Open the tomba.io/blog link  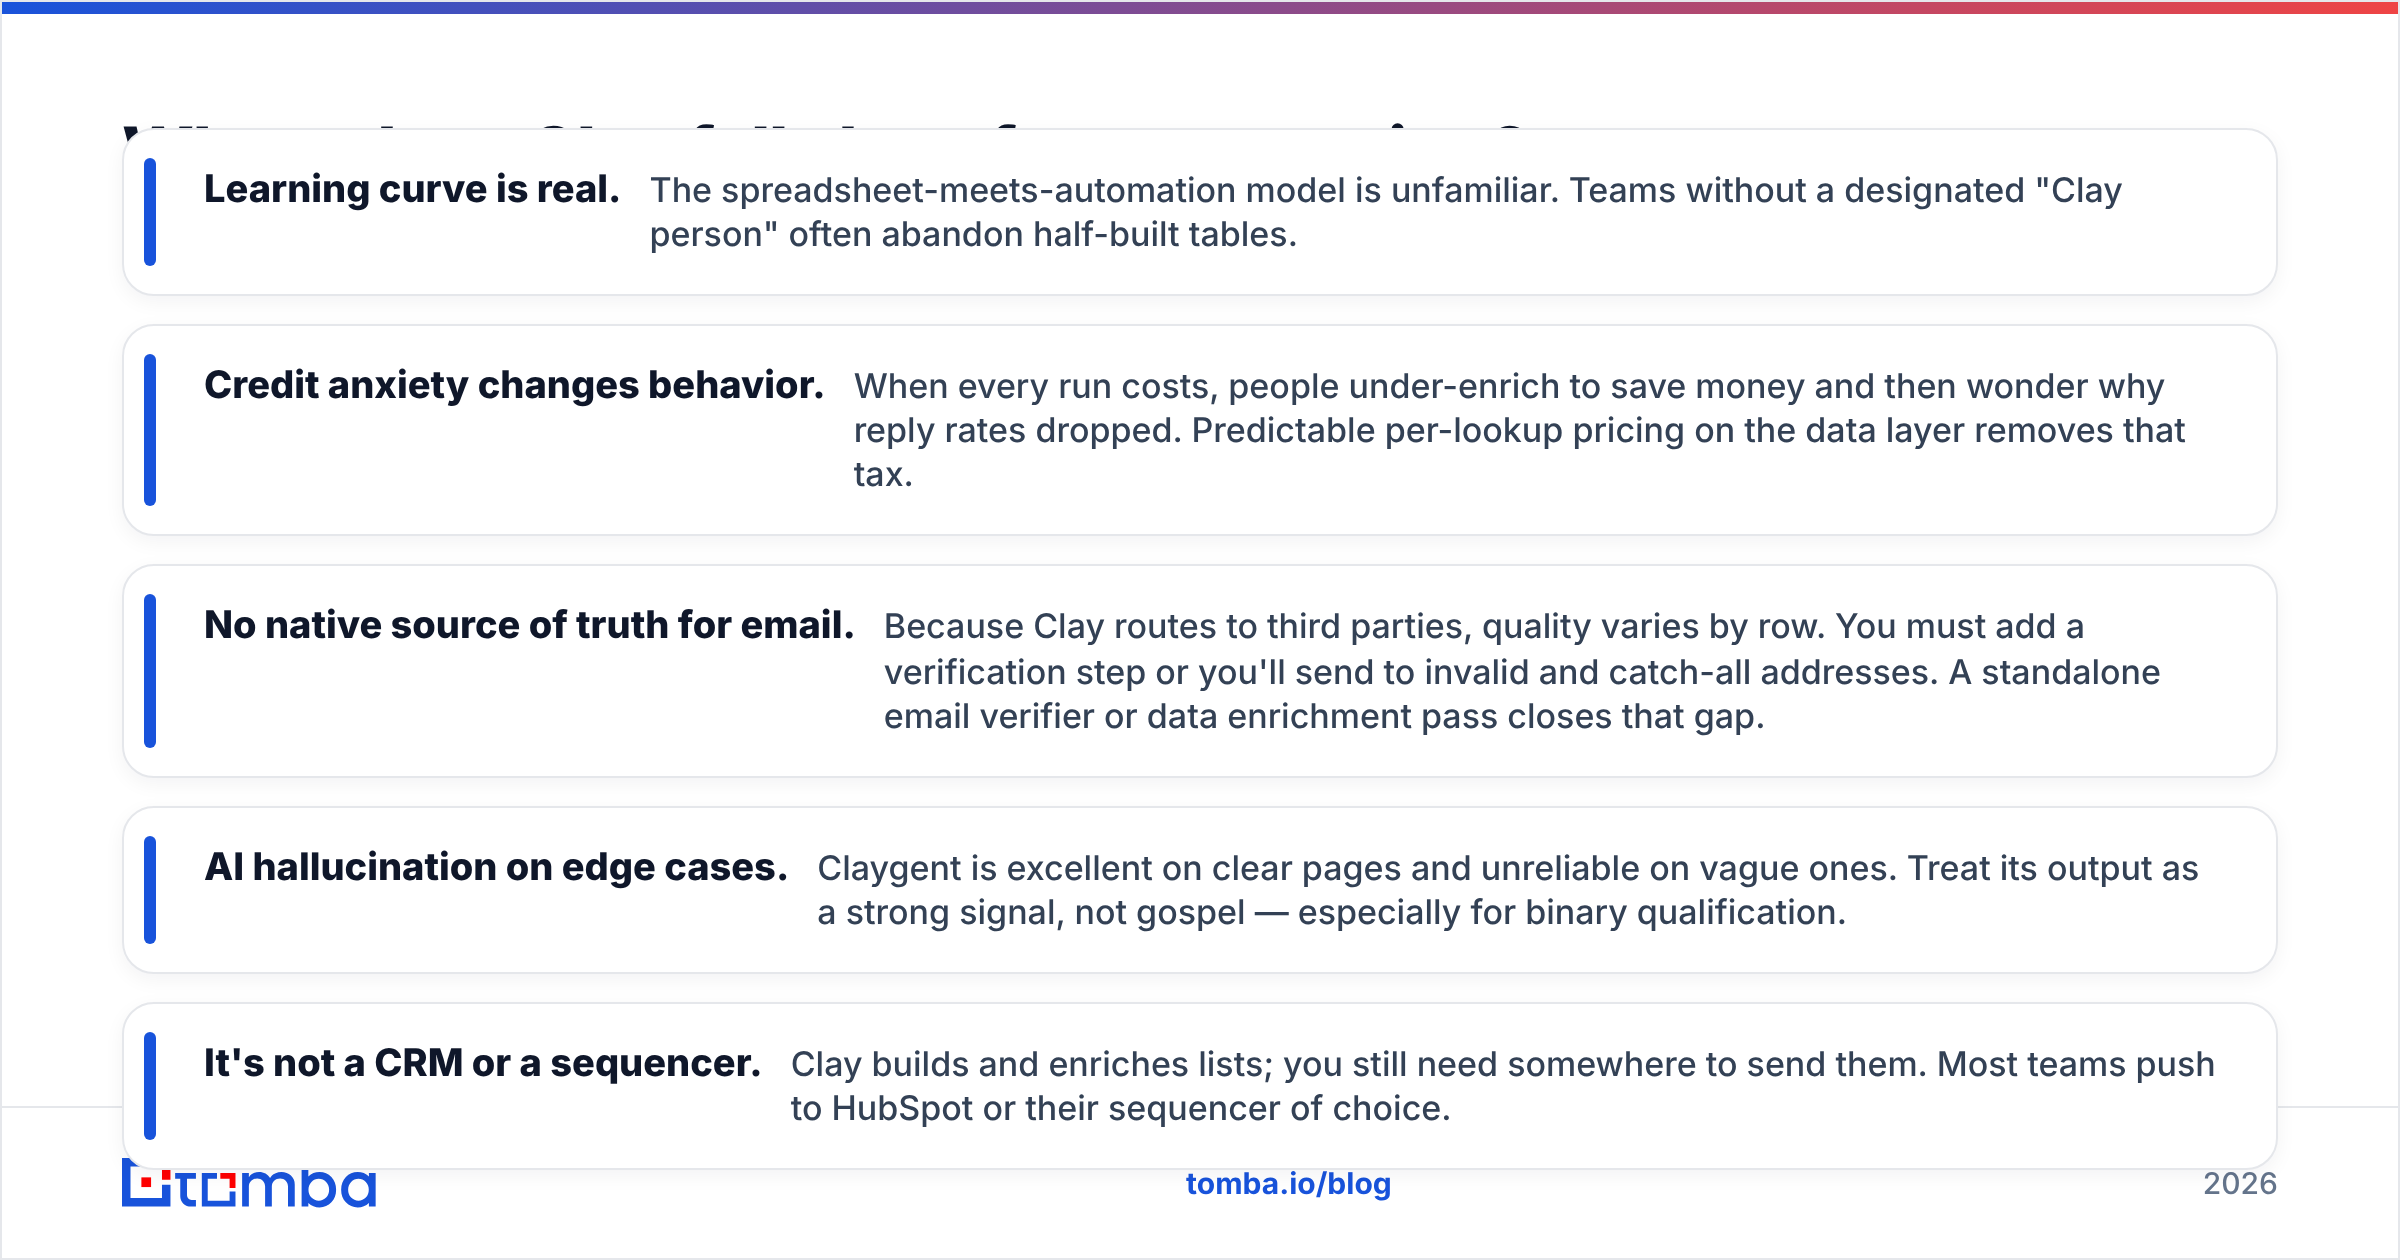click(x=1288, y=1184)
